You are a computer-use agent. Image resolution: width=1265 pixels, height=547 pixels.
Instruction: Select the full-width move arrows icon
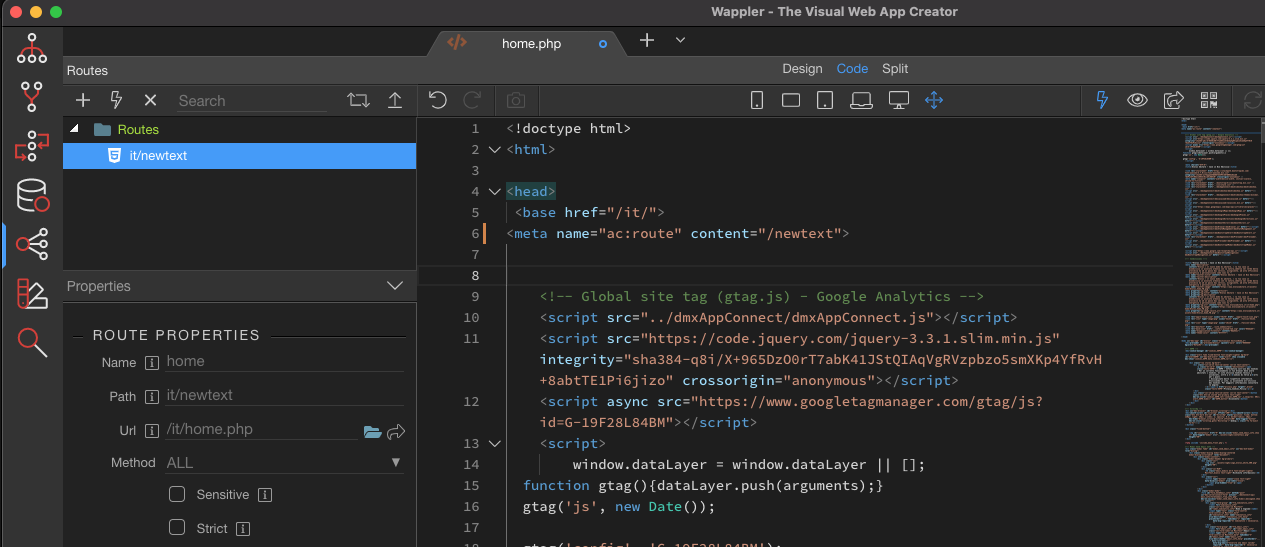934,100
